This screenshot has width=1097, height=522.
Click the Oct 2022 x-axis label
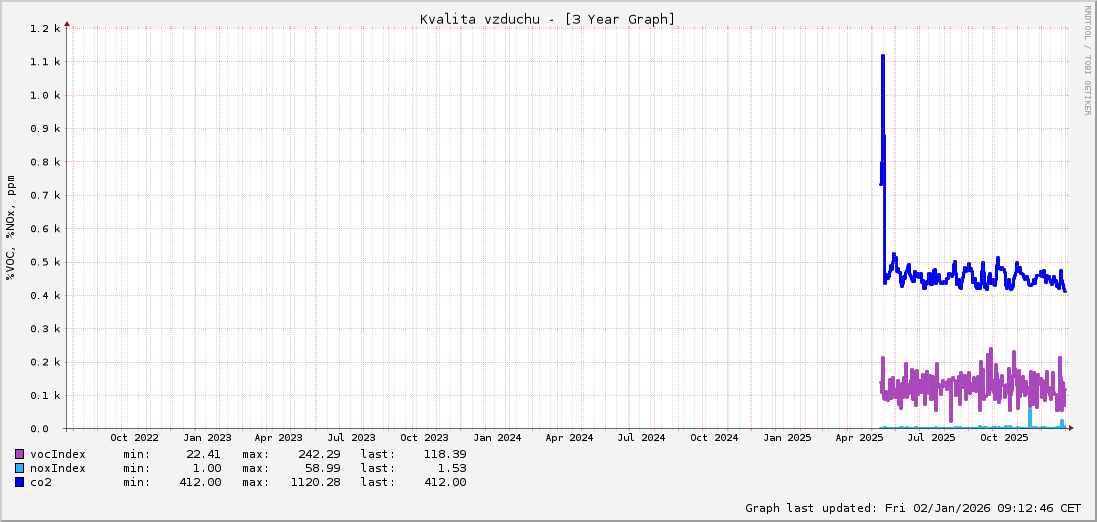134,438
